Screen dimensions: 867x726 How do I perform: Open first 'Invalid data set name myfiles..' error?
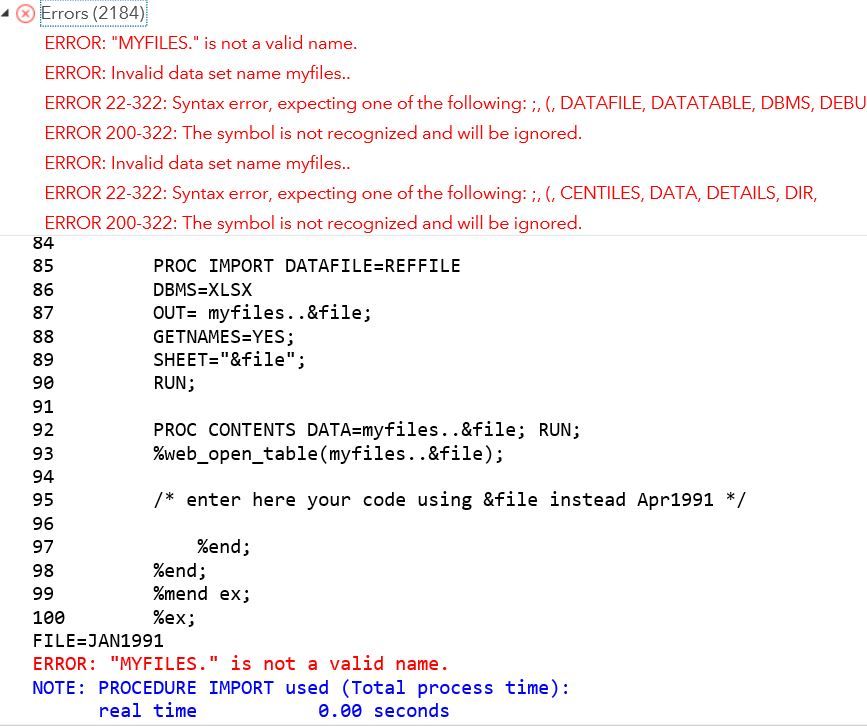197,73
